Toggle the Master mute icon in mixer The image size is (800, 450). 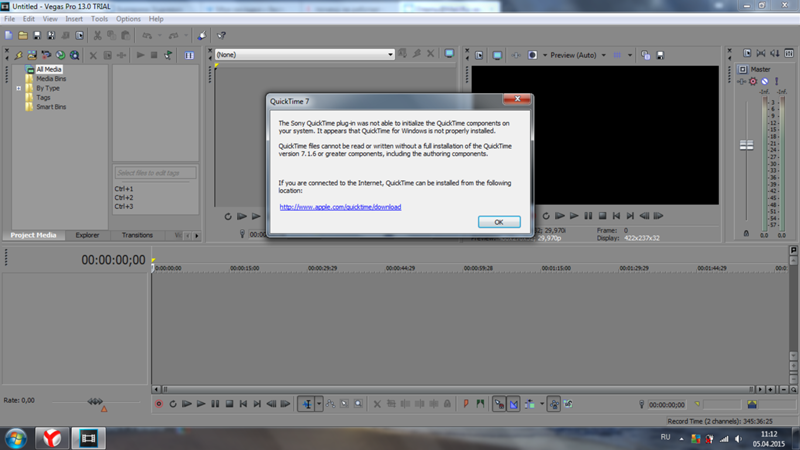(x=765, y=82)
